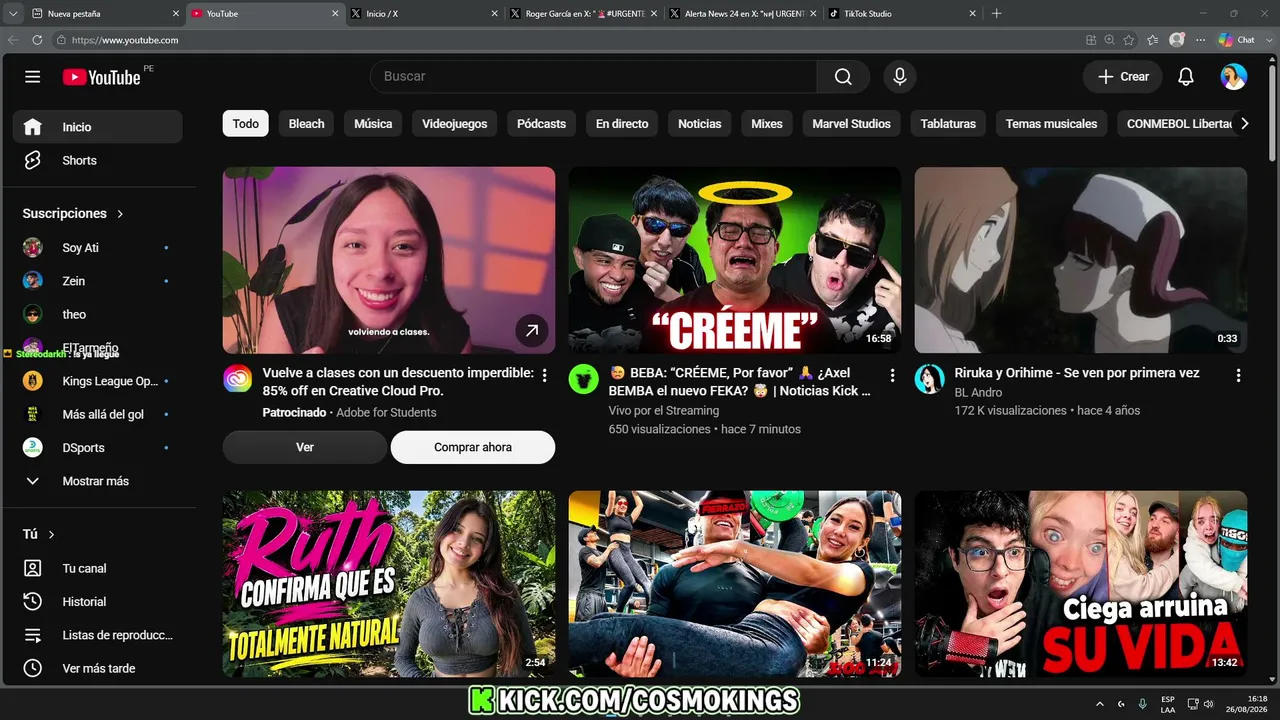Click the Comprar ahora button

point(473,447)
